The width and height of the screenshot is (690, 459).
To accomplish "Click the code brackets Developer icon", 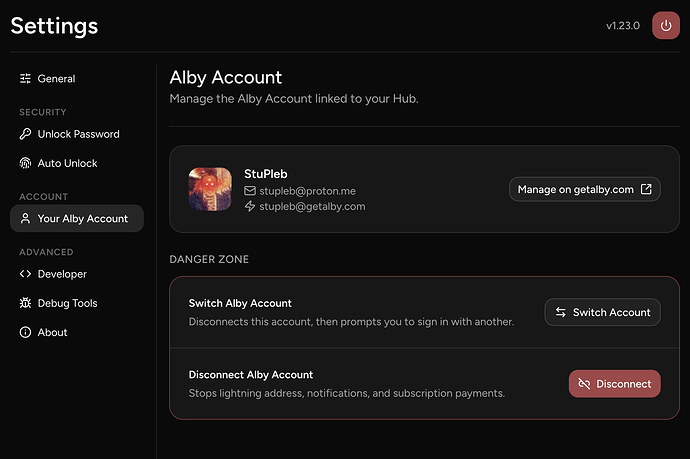I will click(x=26, y=274).
